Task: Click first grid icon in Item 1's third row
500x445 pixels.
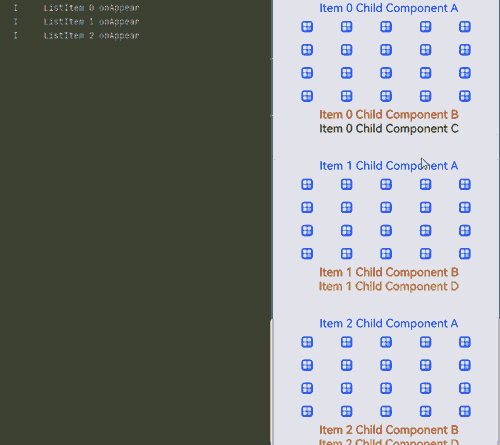Action: point(307,231)
